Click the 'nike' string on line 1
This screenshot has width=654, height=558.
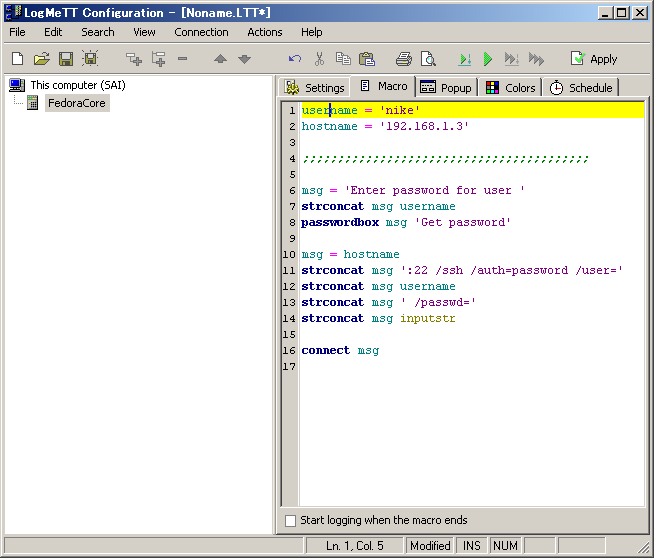click(x=399, y=111)
